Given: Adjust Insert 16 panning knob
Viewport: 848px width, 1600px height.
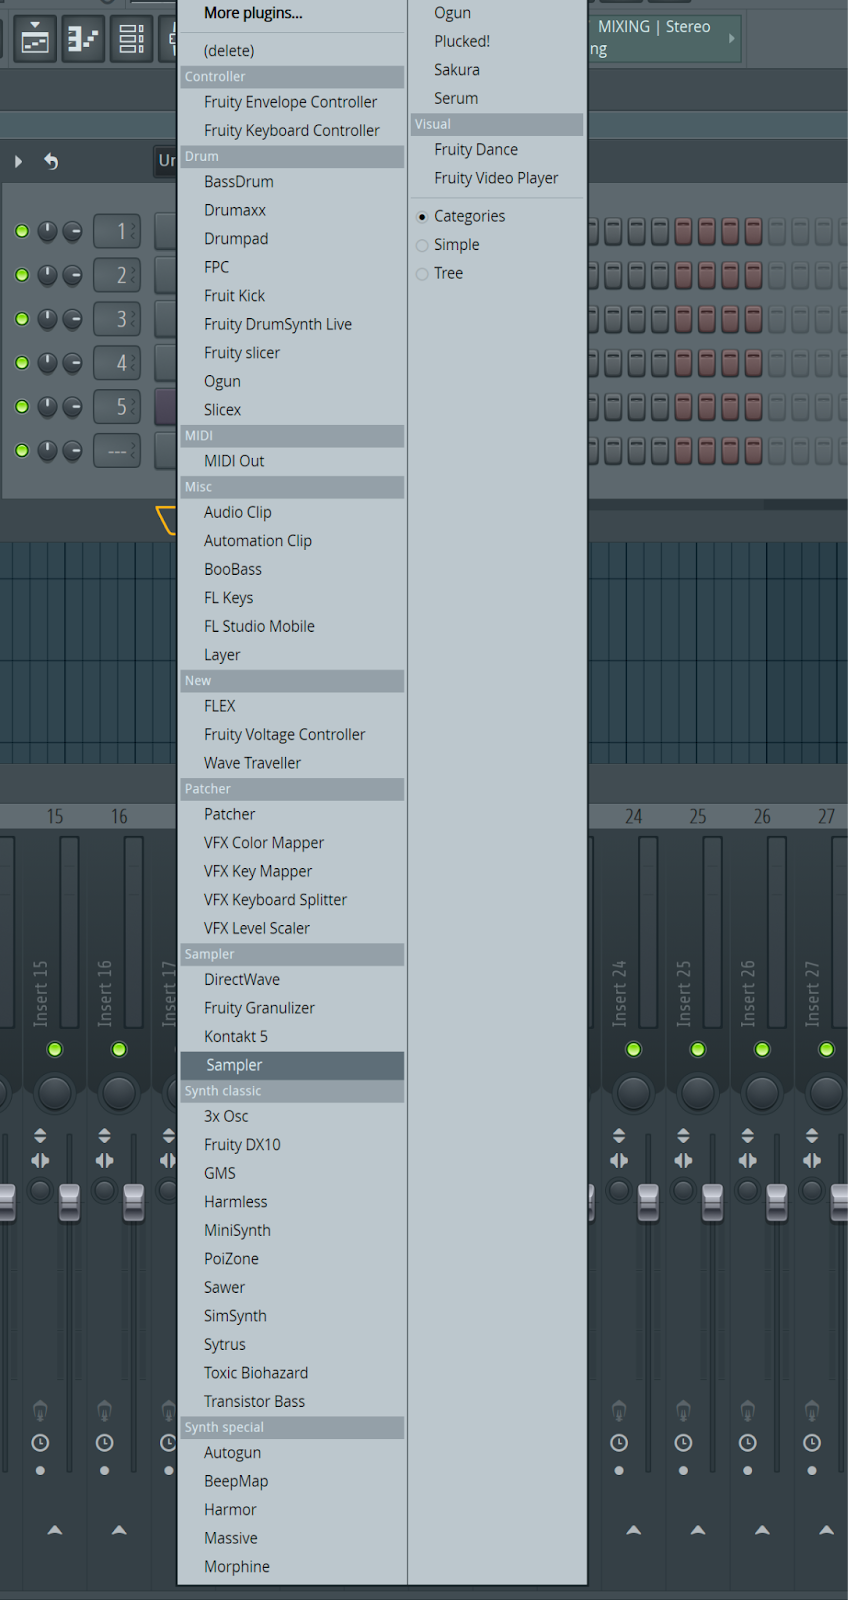Looking at the screenshot, I should click(119, 1093).
